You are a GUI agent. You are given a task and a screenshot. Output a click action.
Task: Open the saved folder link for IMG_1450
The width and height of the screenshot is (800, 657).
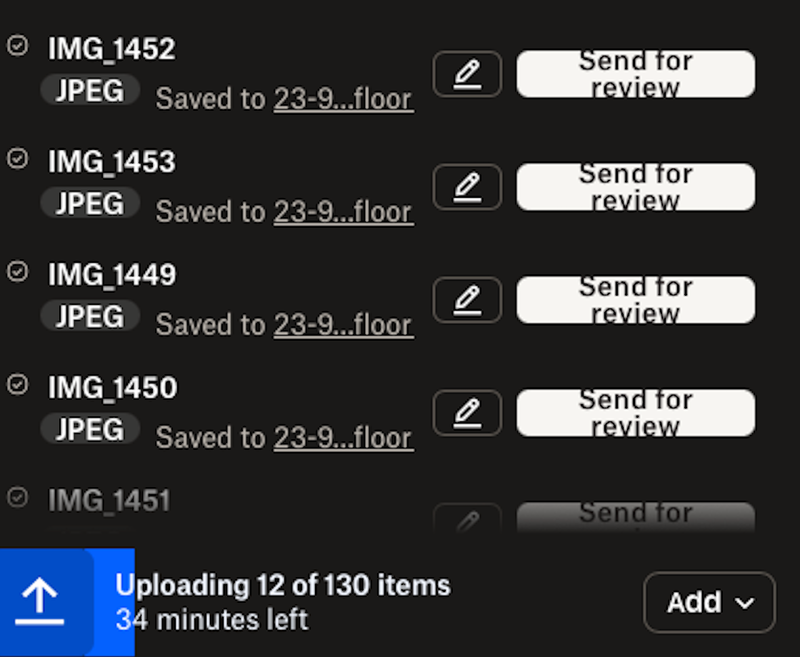343,439
